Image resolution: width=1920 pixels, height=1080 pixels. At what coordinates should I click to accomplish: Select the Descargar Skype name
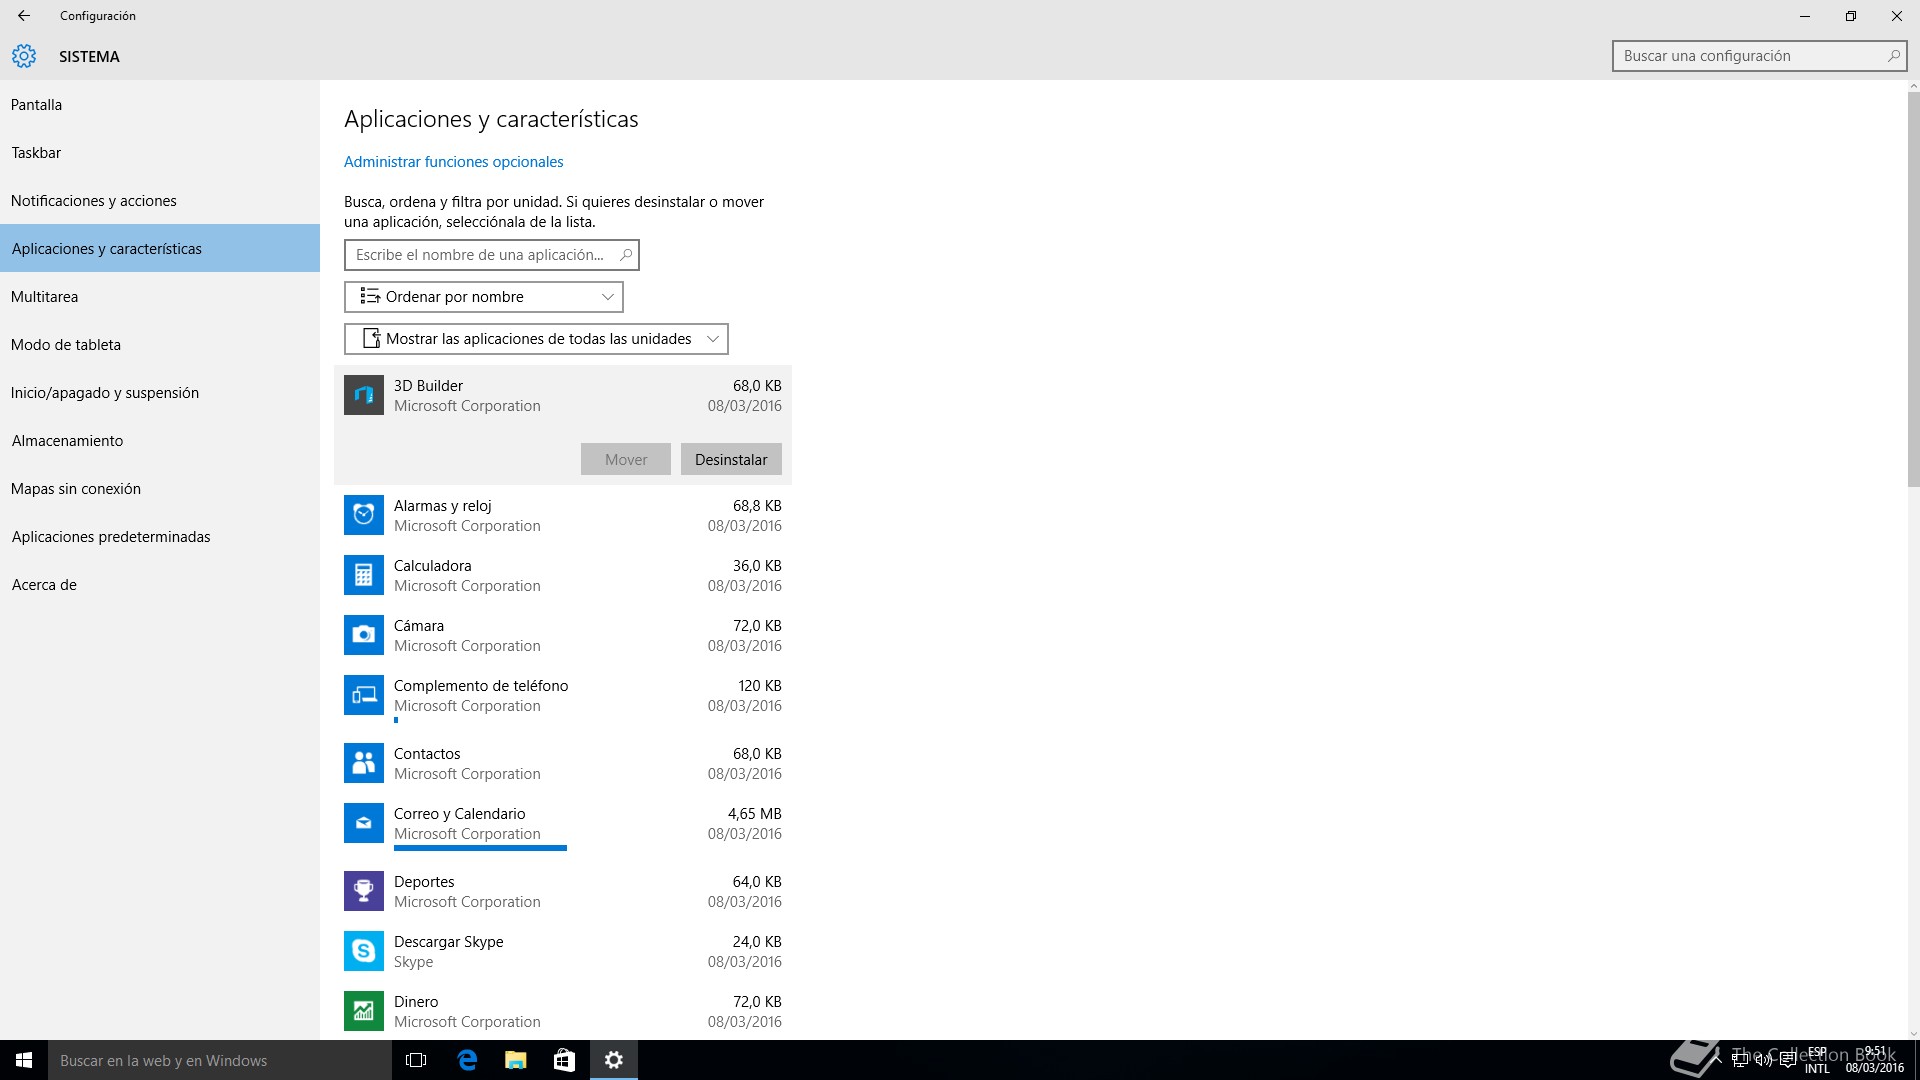[x=448, y=942]
